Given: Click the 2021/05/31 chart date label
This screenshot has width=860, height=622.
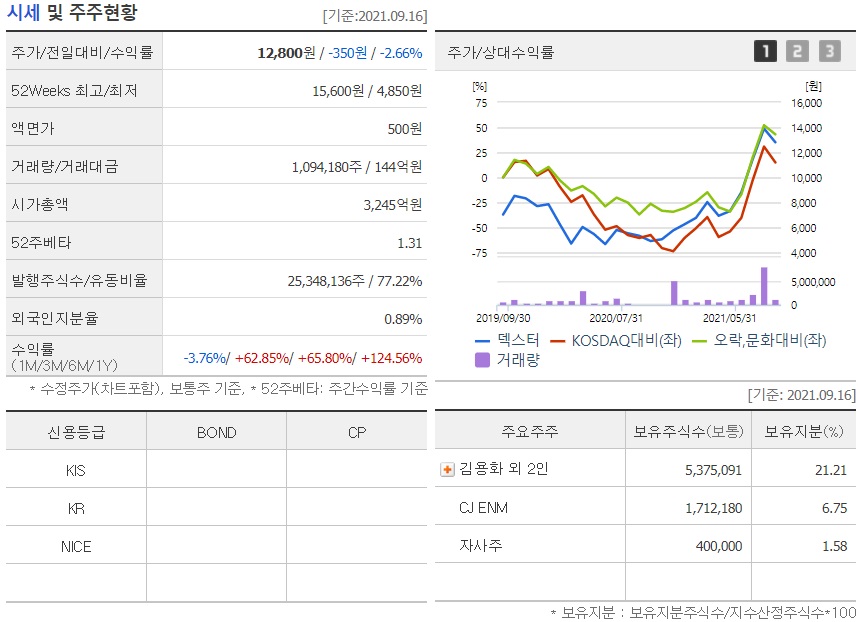Looking at the screenshot, I should [x=729, y=318].
